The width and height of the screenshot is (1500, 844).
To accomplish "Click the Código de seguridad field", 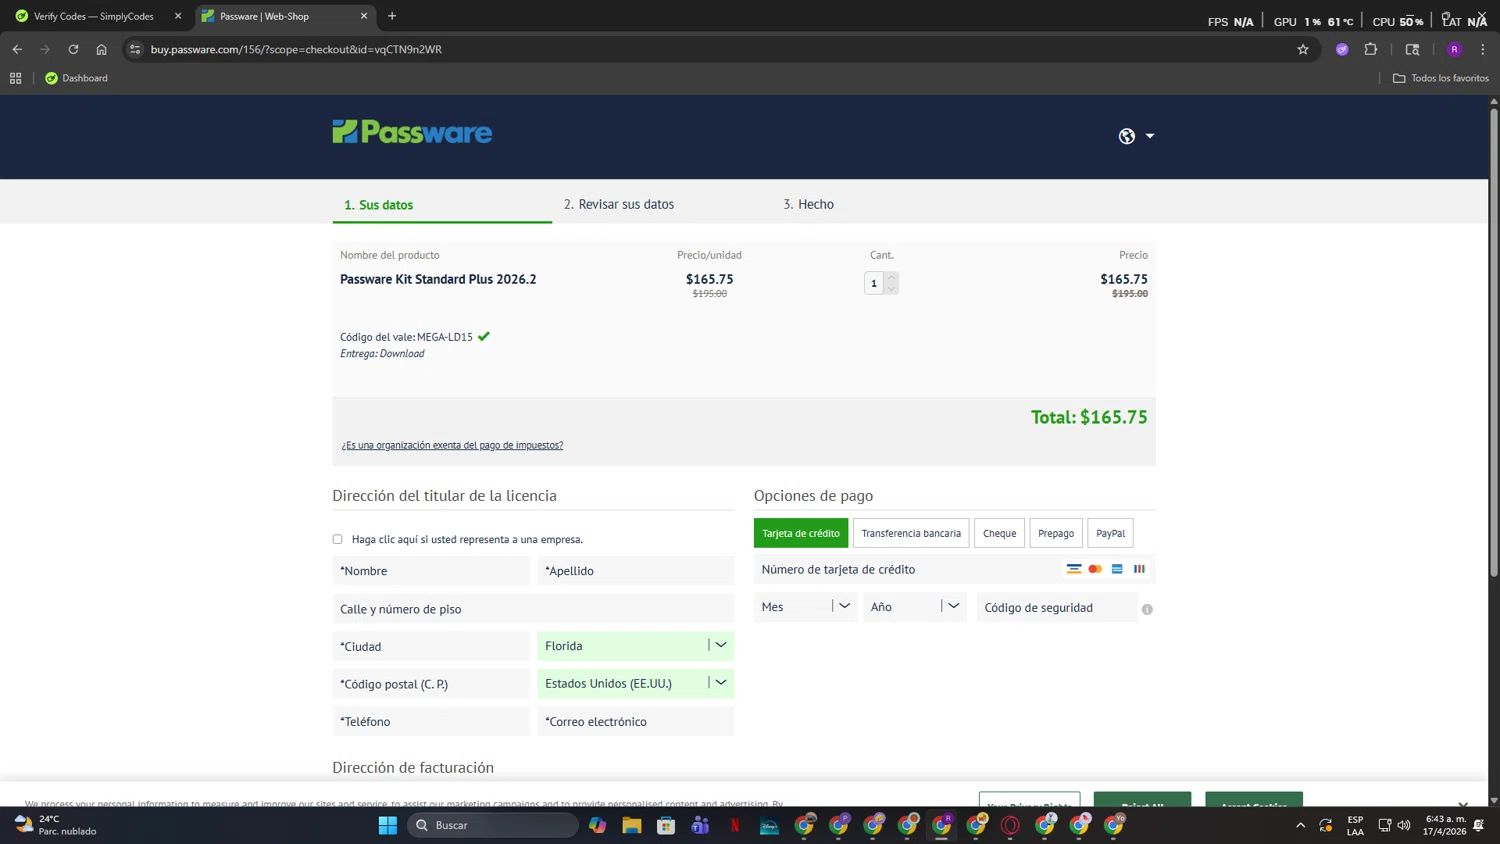I will [1057, 607].
